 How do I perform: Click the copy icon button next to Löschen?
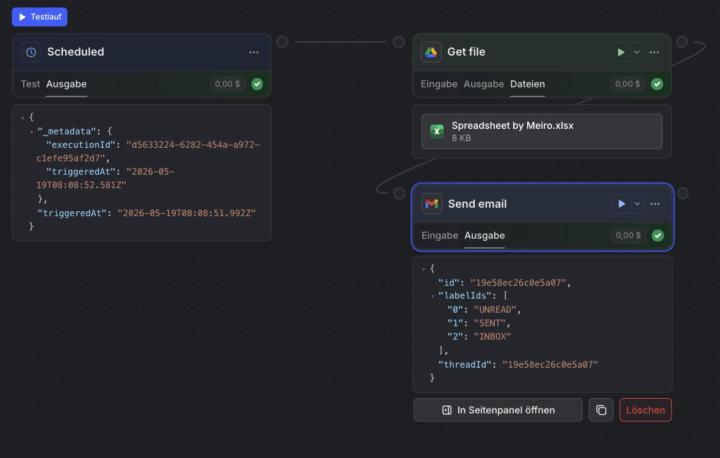601,410
